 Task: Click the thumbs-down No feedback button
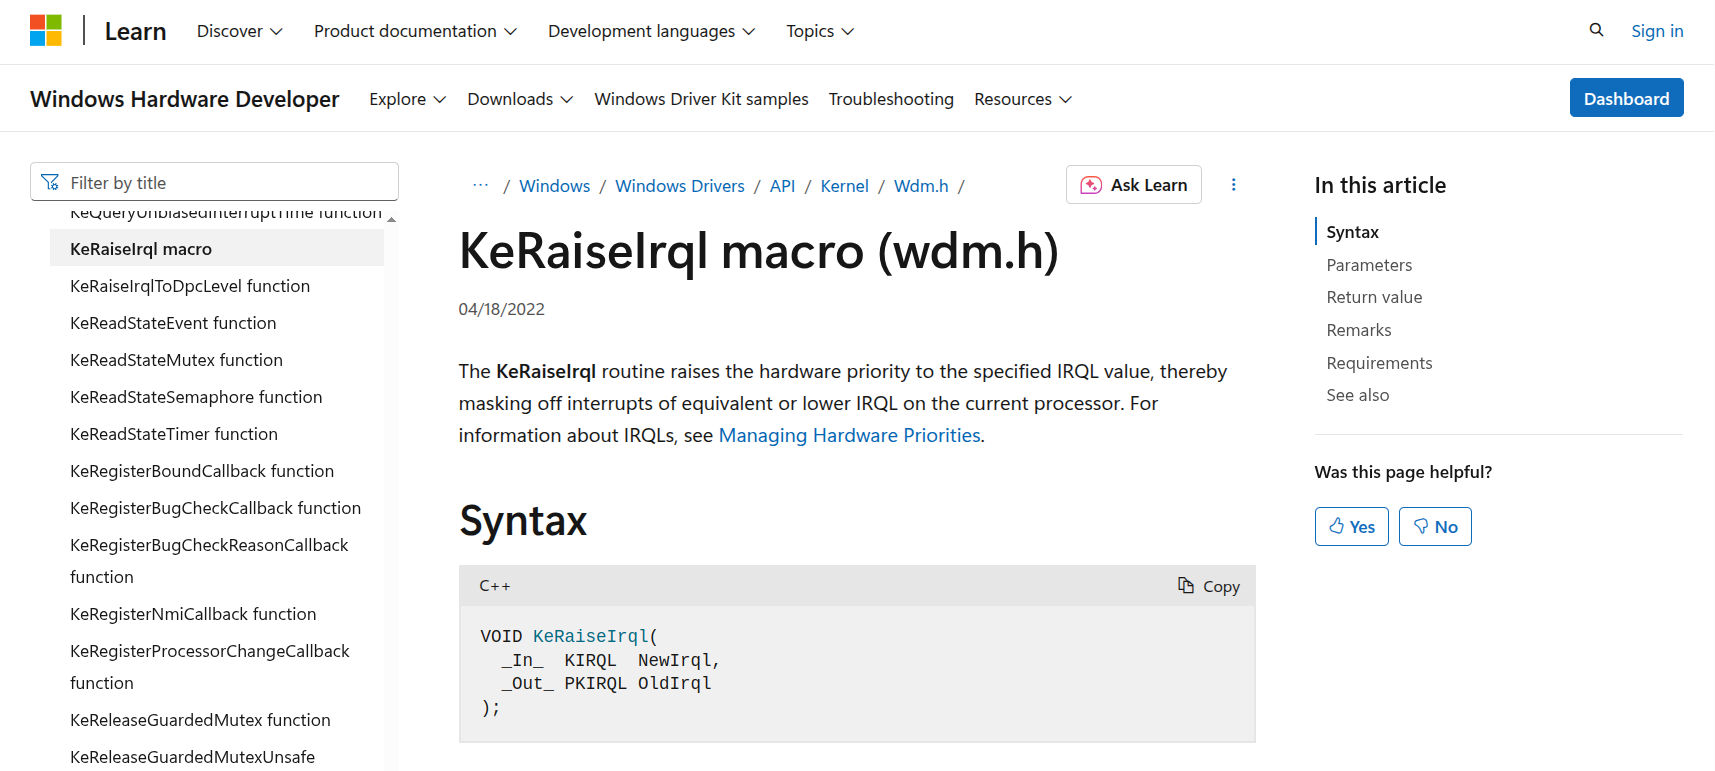pyautogui.click(x=1435, y=526)
